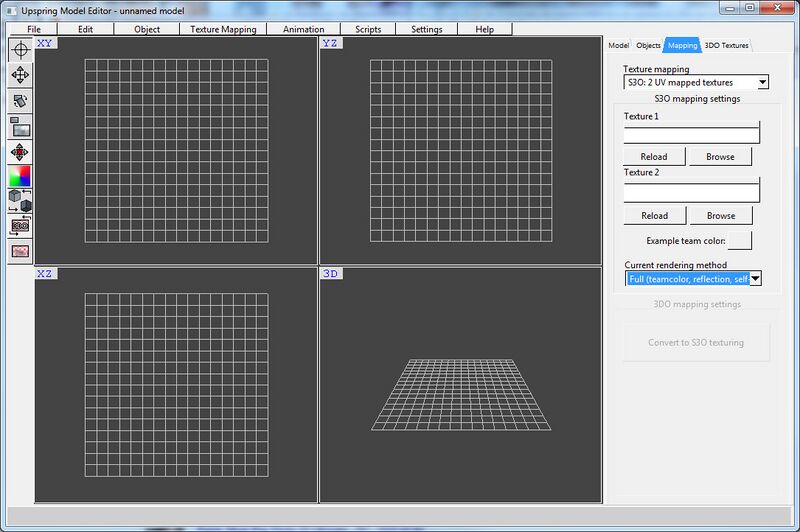
Task: Open the RGB color gradient tool
Action: 20,176
